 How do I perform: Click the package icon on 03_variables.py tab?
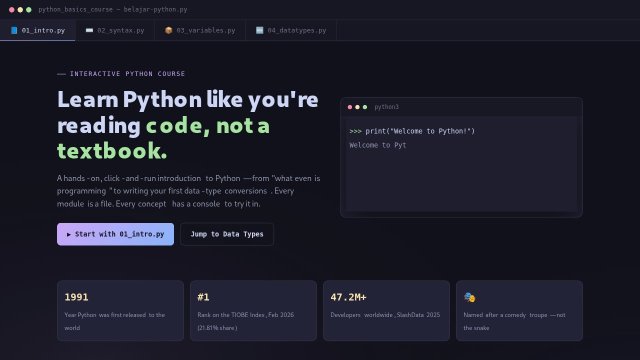(x=169, y=30)
